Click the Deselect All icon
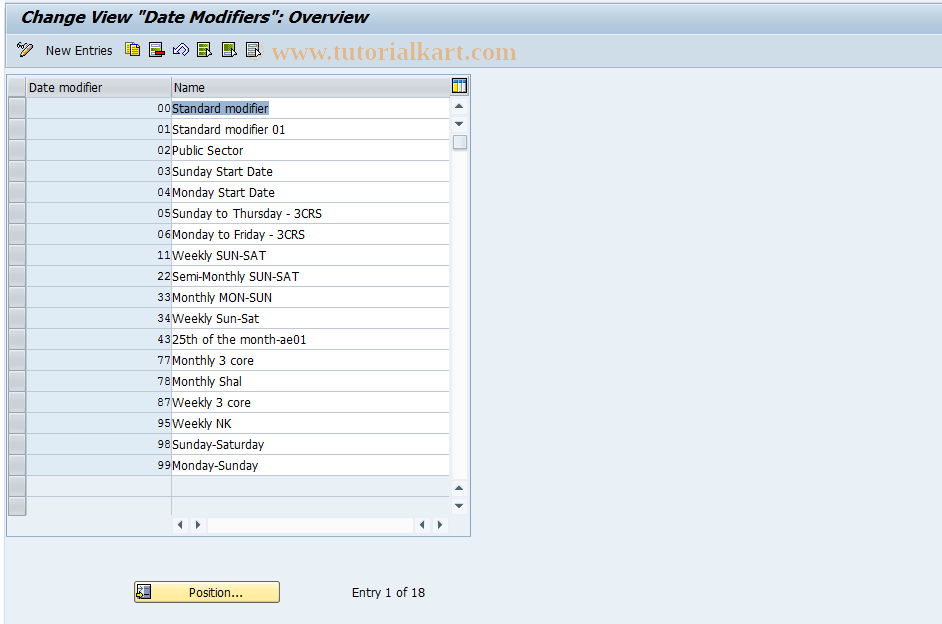Screen dimensions: 942x624 click(254, 50)
